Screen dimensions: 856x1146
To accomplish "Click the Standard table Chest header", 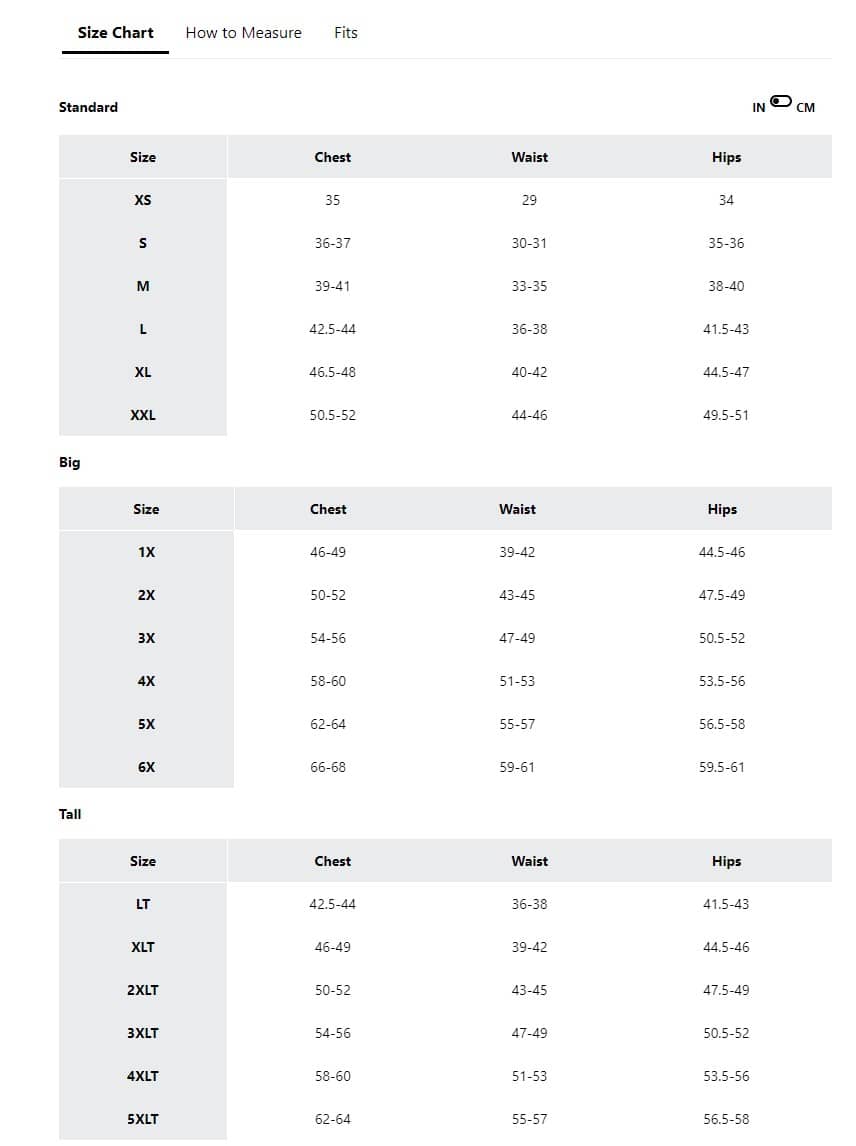I will [332, 157].
